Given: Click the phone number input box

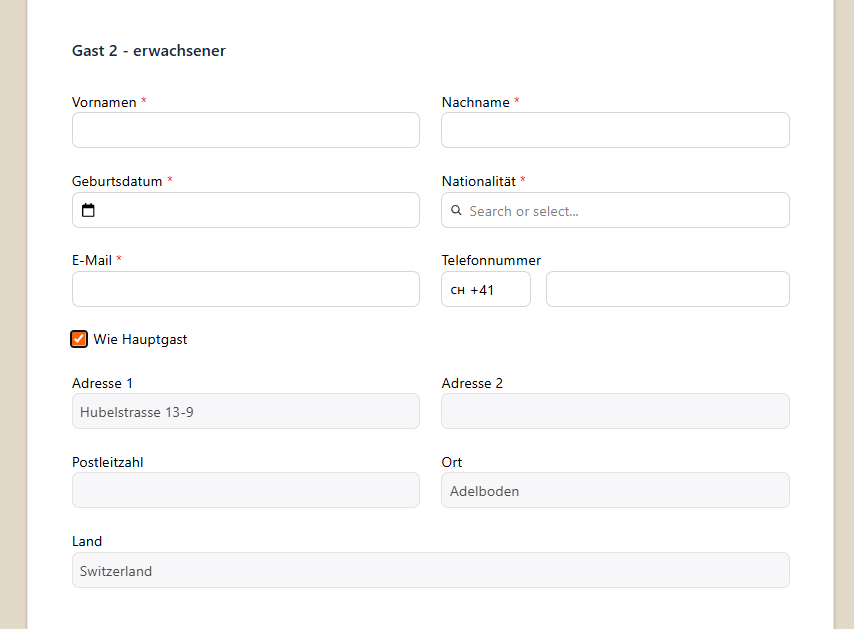Looking at the screenshot, I should pos(667,289).
